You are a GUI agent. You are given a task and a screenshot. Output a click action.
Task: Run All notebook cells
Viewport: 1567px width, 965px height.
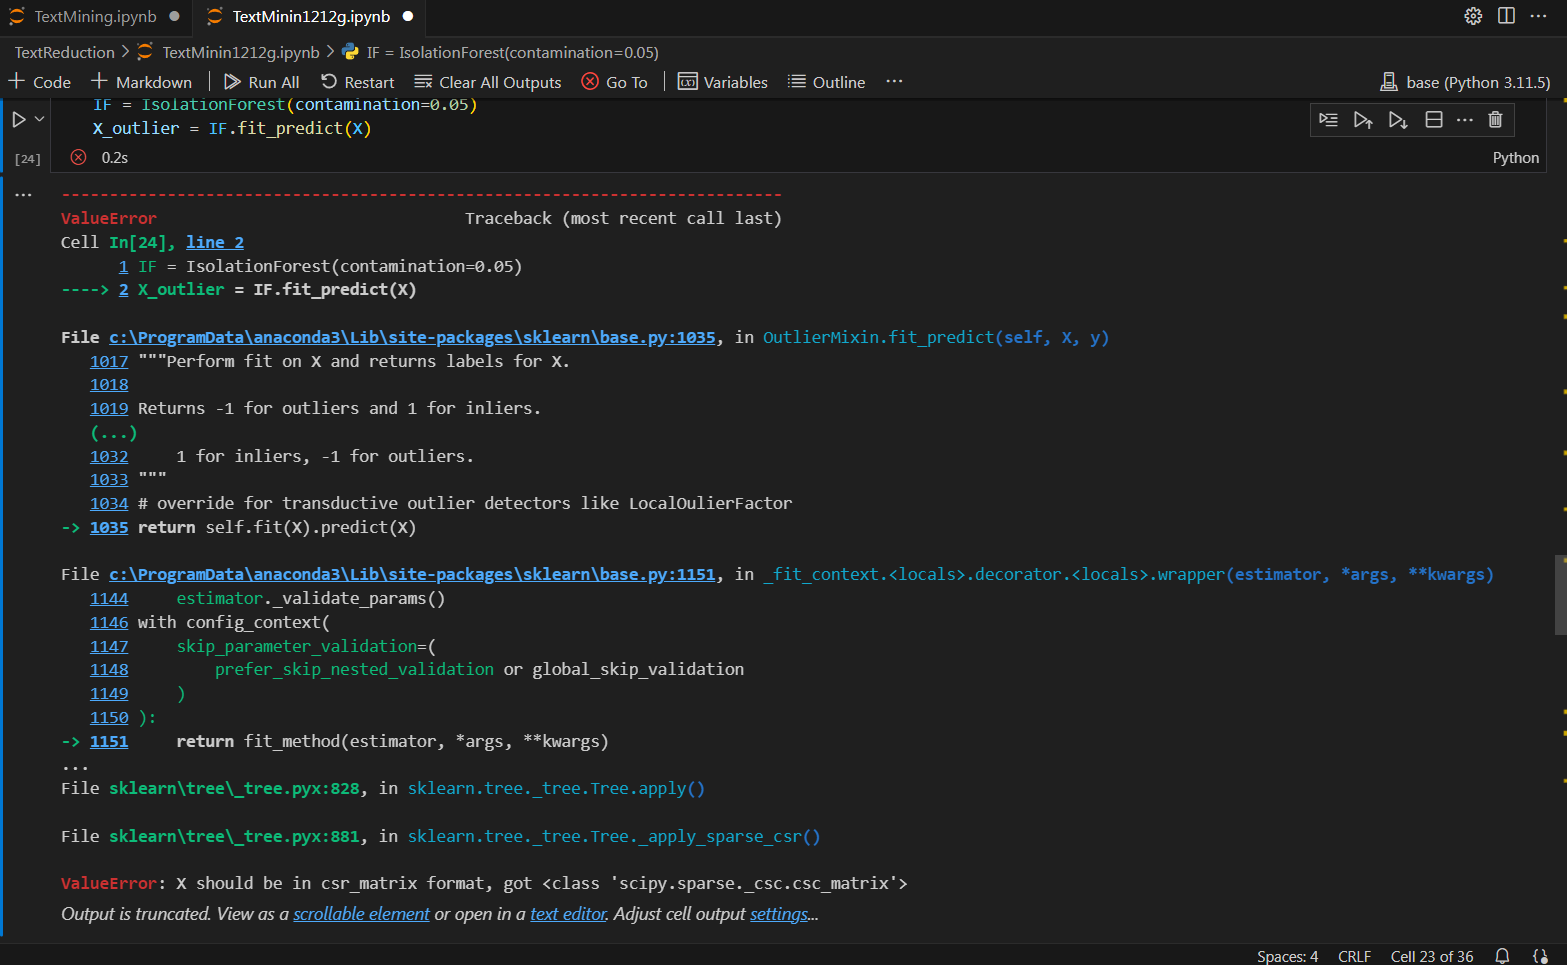point(262,82)
